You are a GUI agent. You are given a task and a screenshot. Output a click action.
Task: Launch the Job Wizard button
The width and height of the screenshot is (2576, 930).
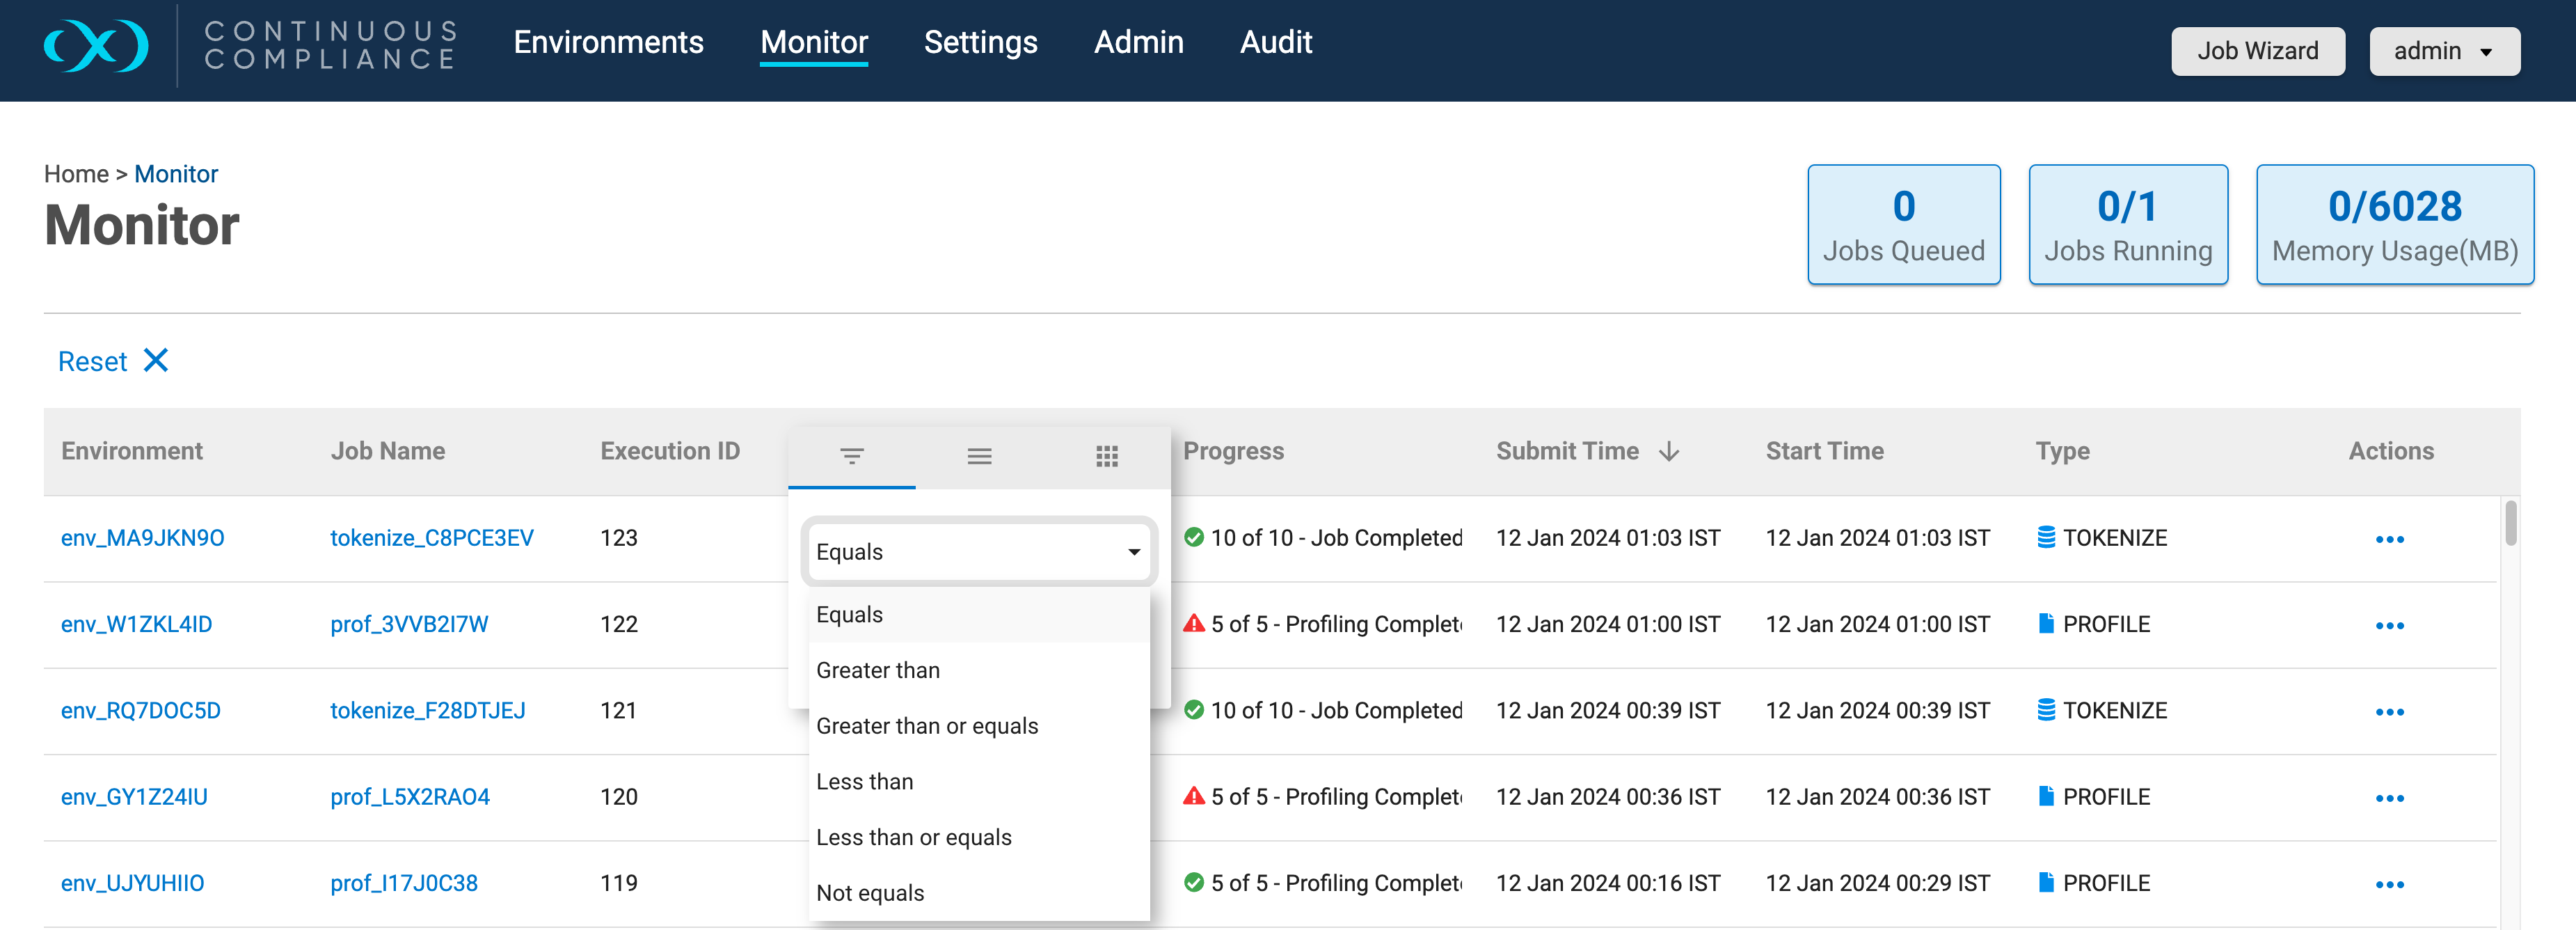[x=2258, y=51]
